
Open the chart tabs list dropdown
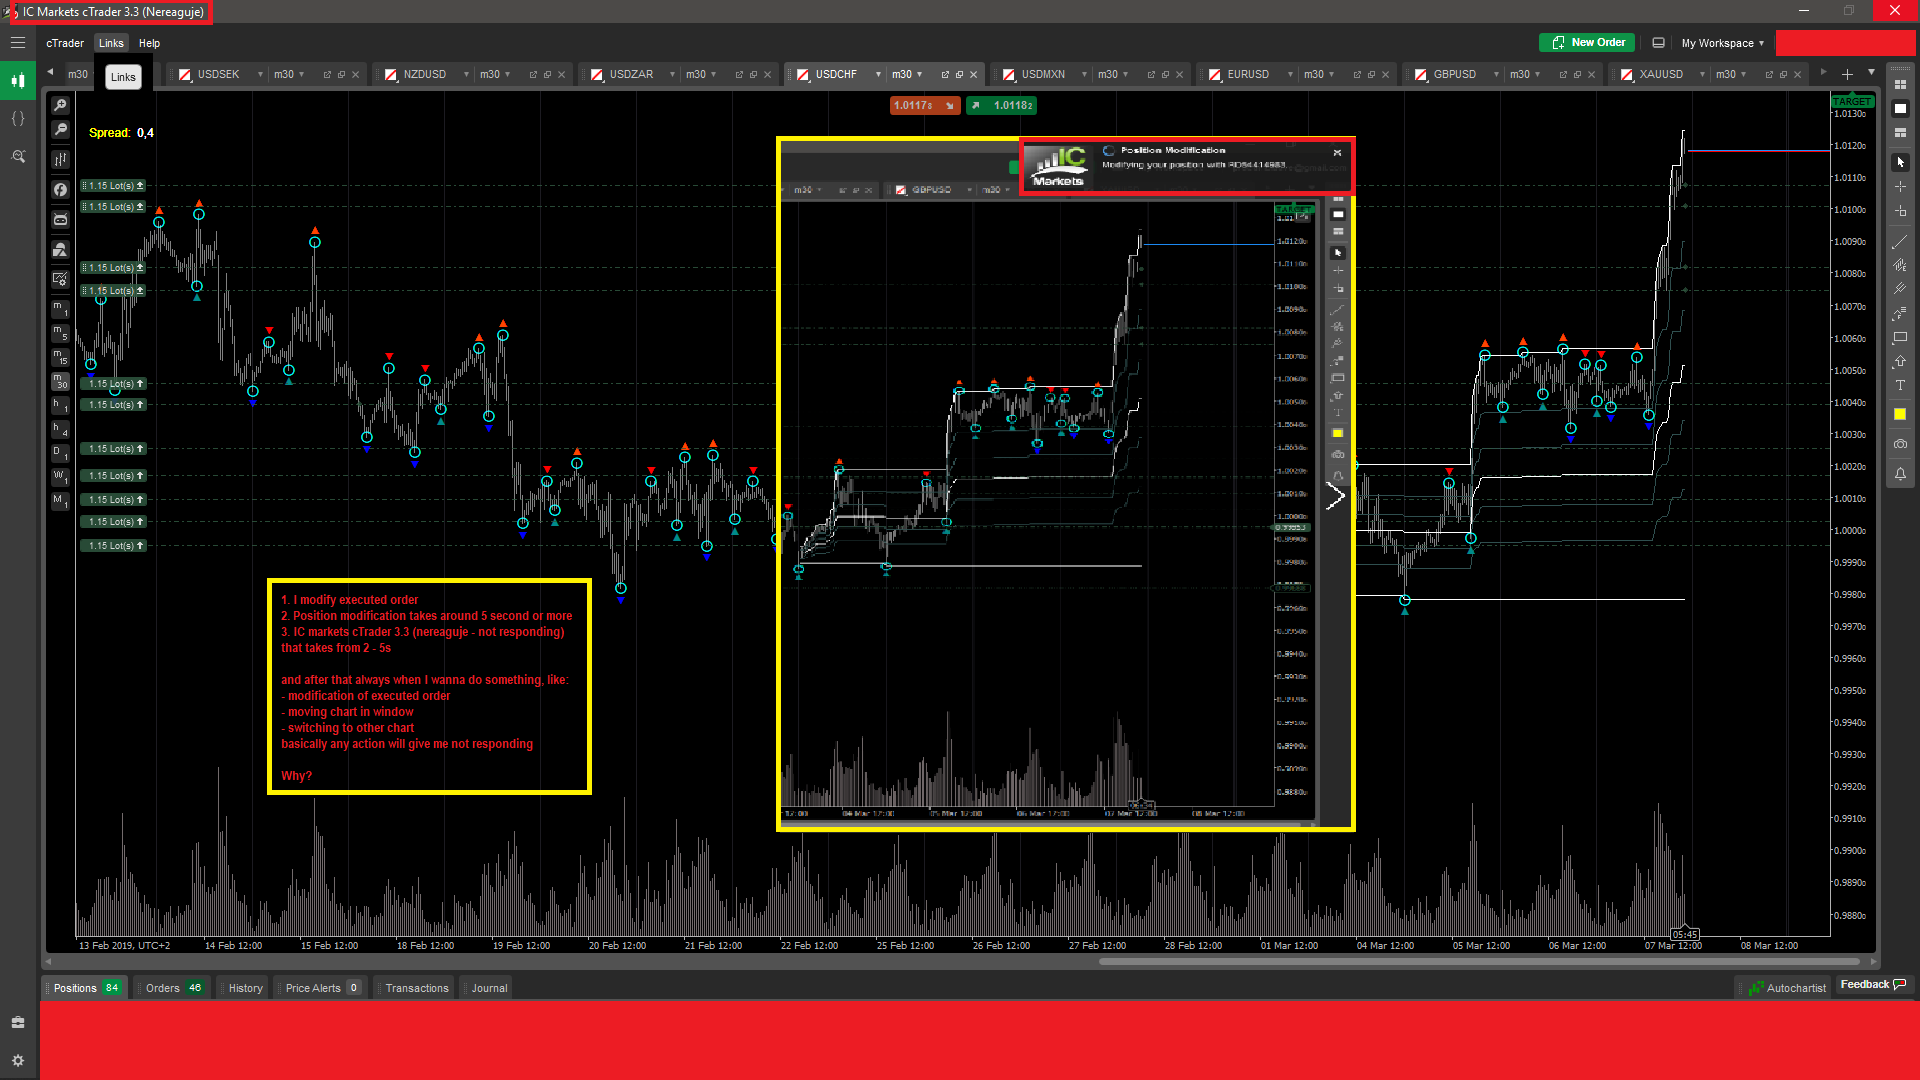(x=1871, y=72)
